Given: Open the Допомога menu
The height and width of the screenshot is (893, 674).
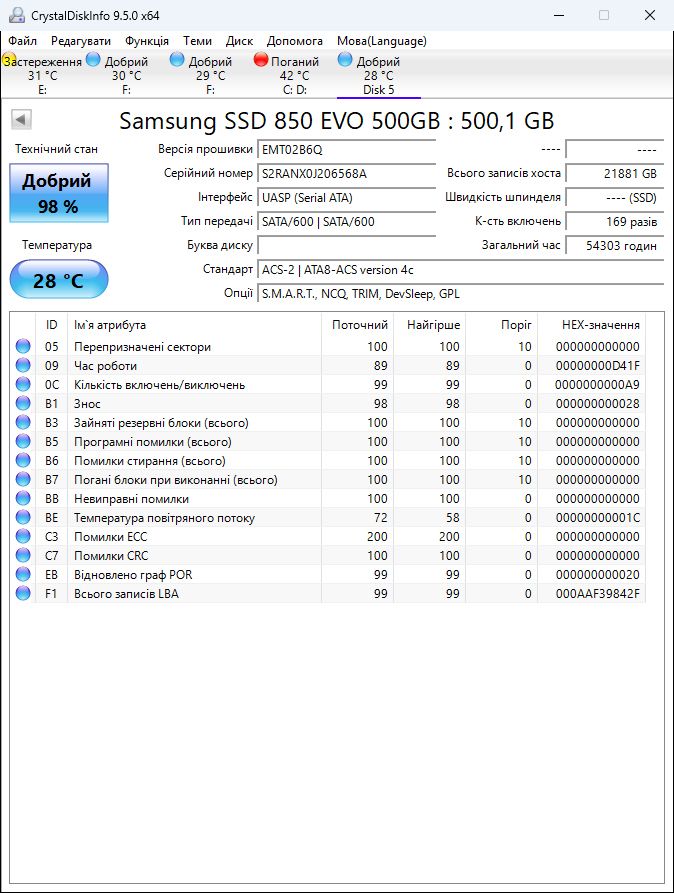Looking at the screenshot, I should point(295,41).
